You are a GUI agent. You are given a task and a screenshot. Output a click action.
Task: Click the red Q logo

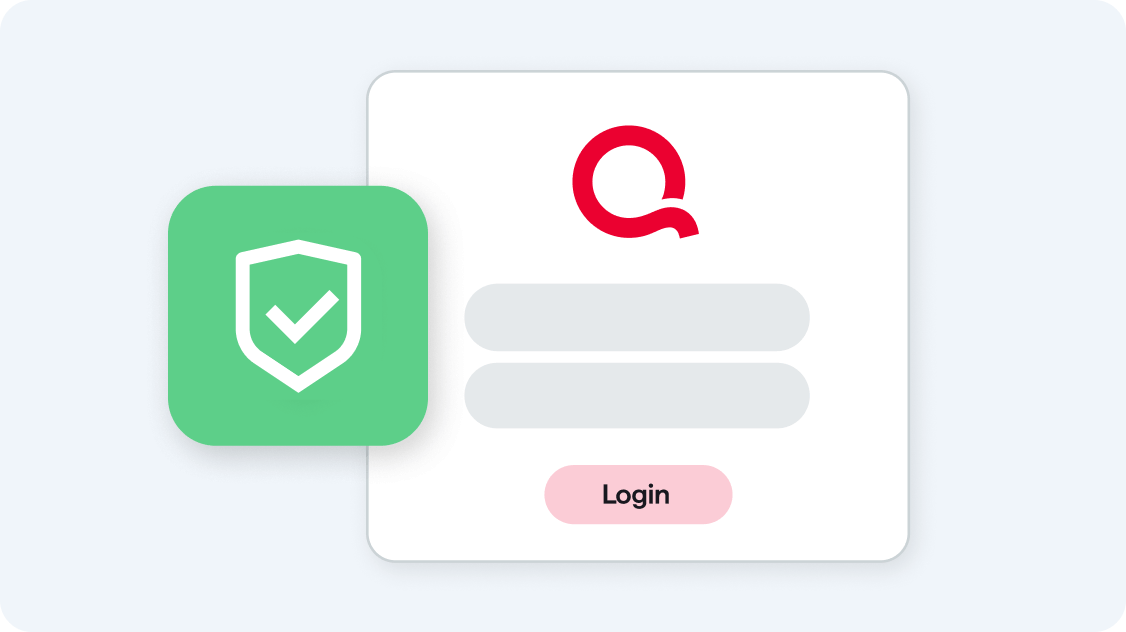pyautogui.click(x=635, y=182)
